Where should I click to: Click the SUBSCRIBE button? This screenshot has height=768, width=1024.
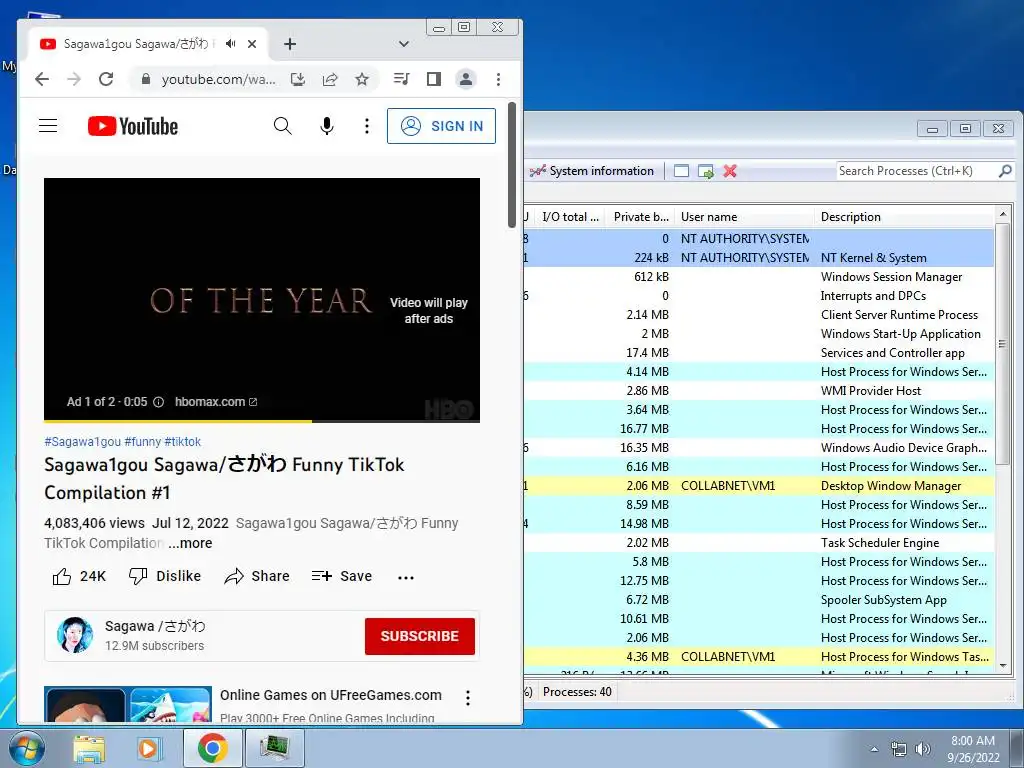419,636
